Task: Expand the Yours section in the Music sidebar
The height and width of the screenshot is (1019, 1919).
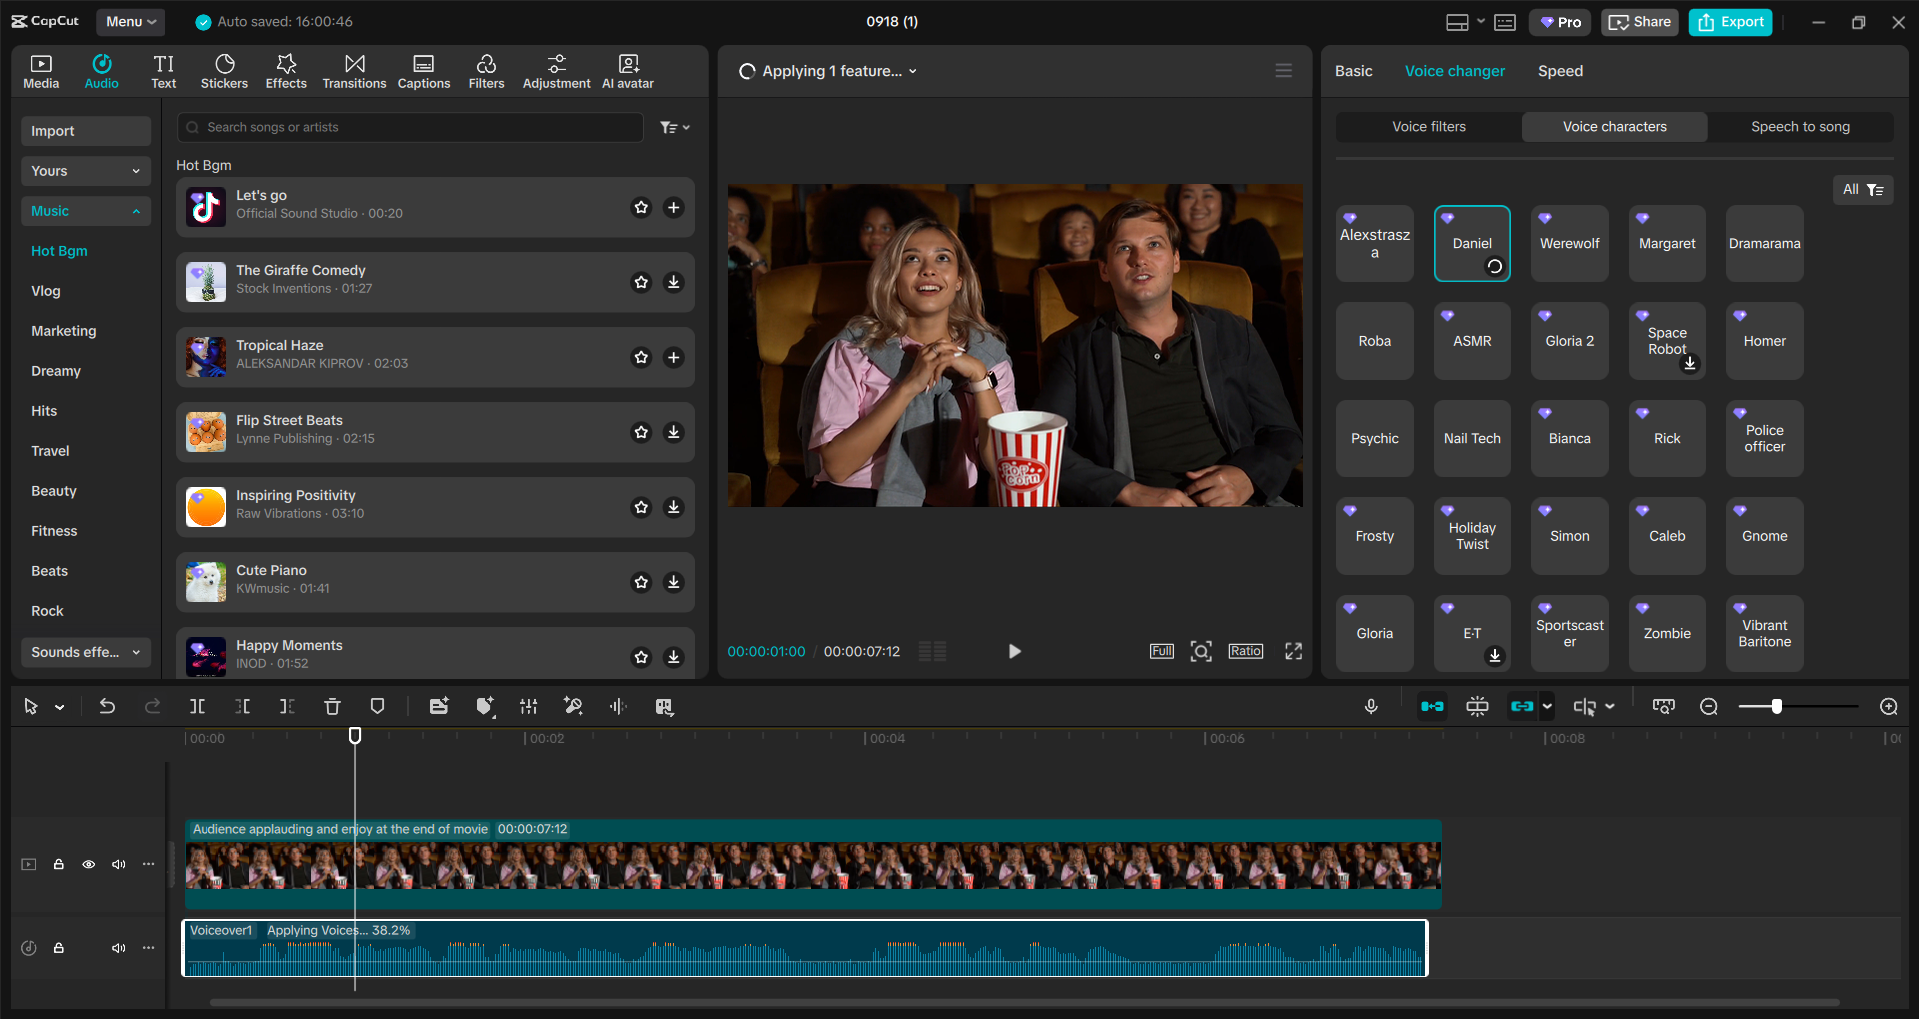Action: point(85,171)
